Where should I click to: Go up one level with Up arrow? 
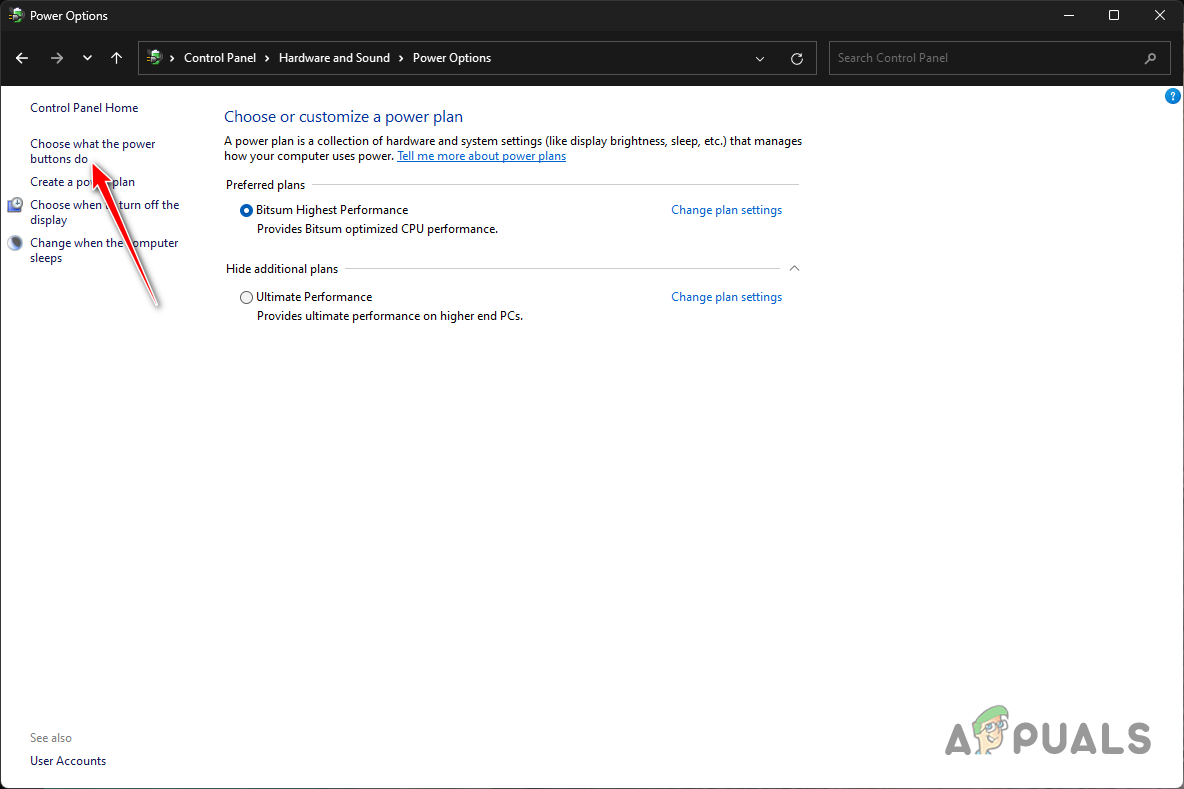pos(116,58)
